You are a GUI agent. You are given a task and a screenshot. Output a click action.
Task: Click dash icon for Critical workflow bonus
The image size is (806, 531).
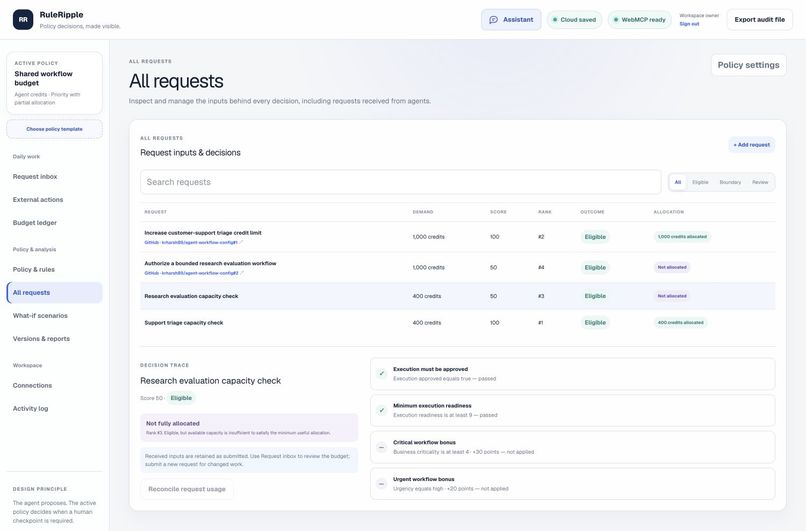pyautogui.click(x=381, y=447)
